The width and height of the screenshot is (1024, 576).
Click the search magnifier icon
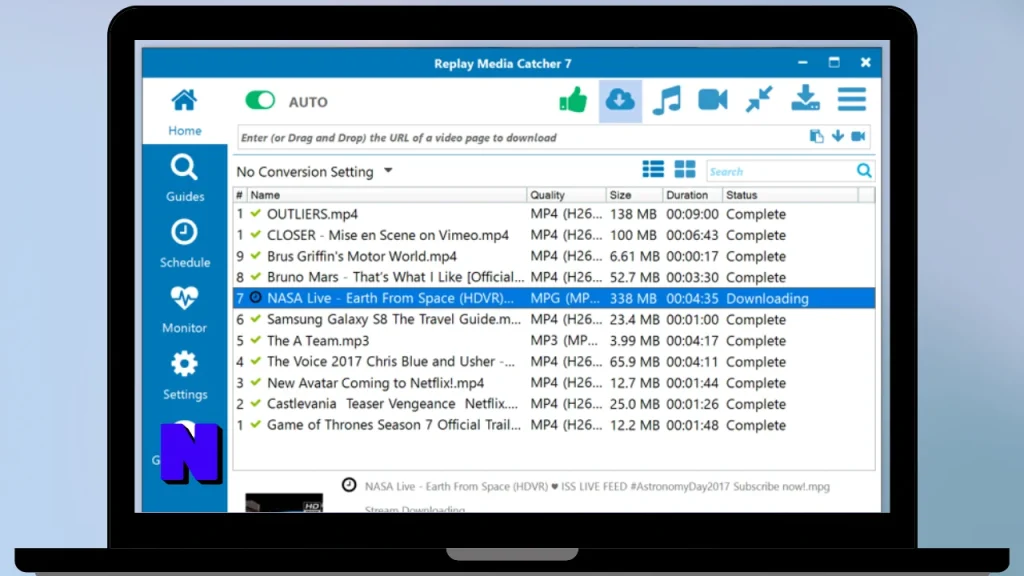pyautogui.click(x=864, y=171)
